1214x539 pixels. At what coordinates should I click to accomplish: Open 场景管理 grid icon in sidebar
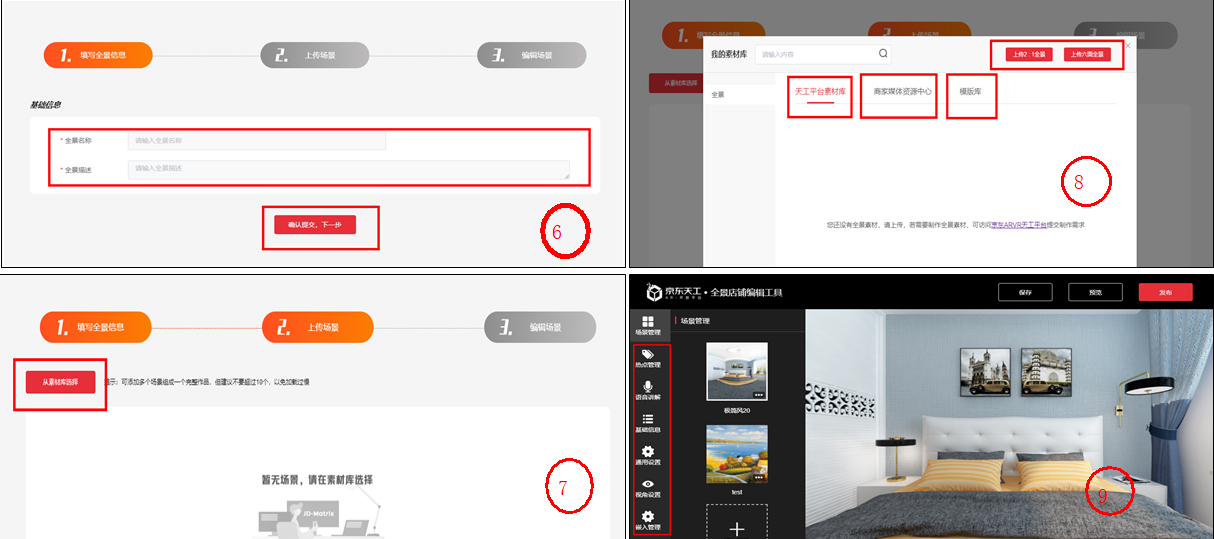coord(647,324)
